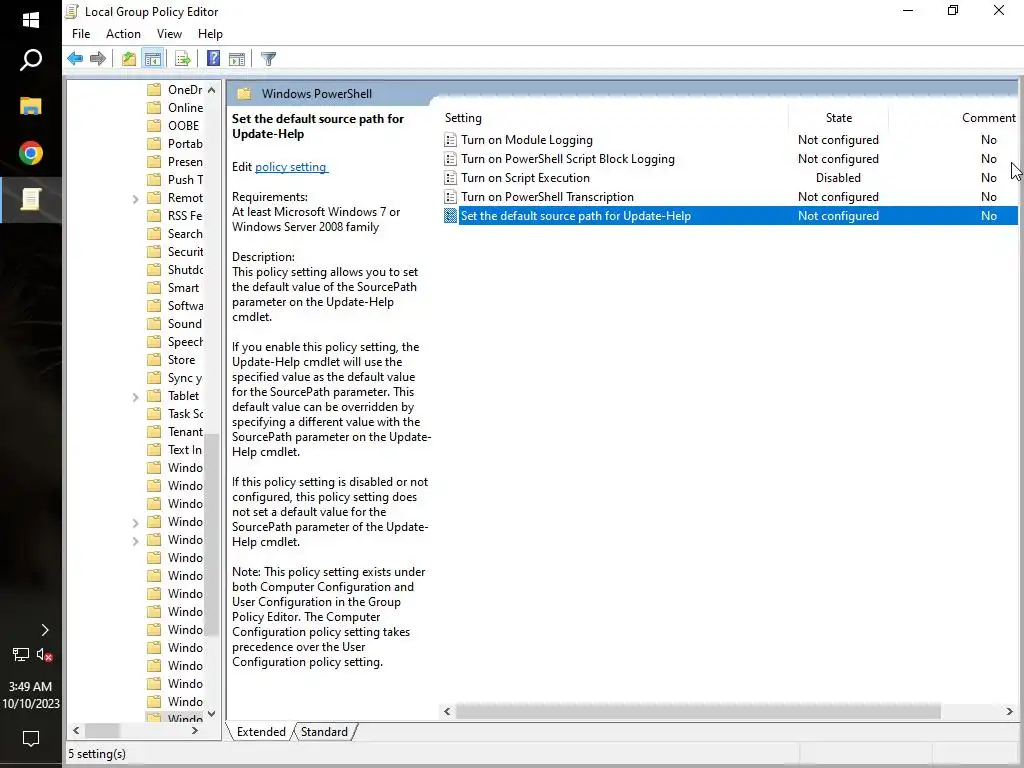Click the Edit policy setting link

pyautogui.click(x=291, y=167)
